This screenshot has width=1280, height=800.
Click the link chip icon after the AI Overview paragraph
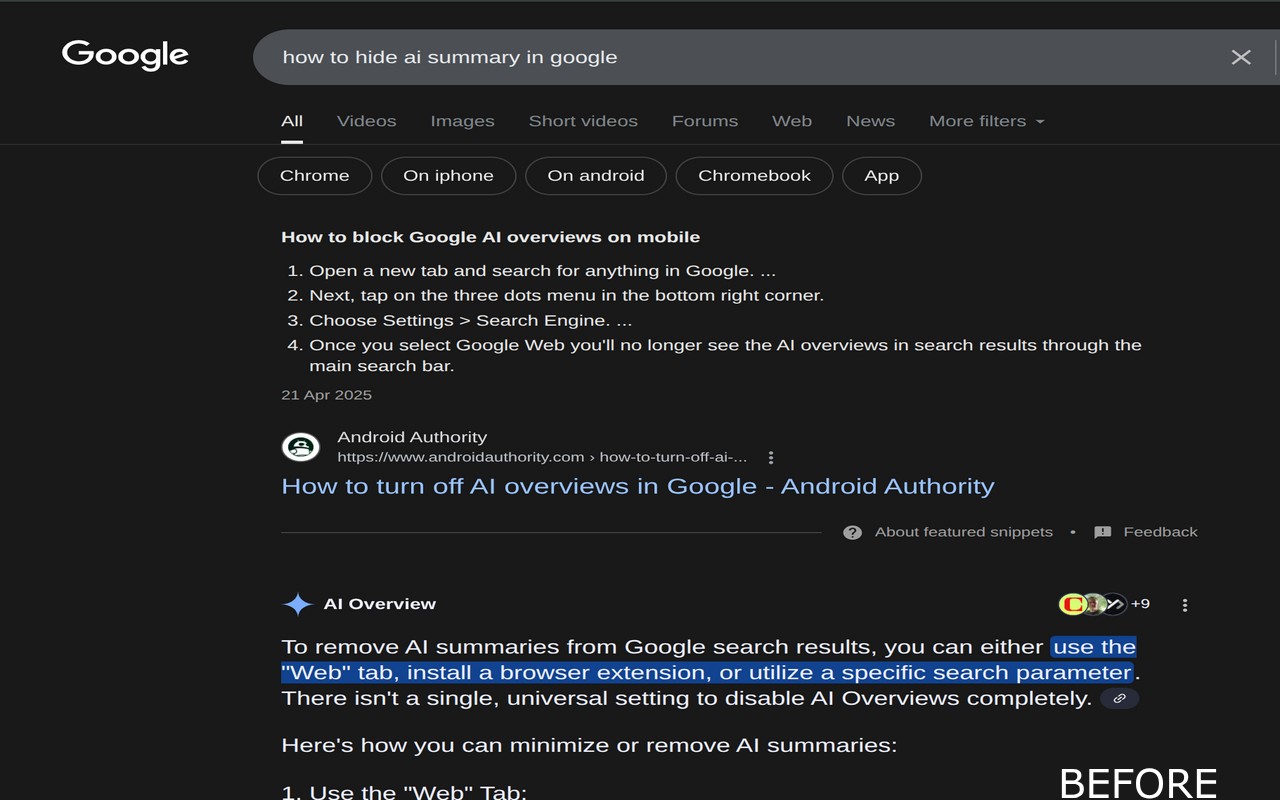tap(1119, 698)
